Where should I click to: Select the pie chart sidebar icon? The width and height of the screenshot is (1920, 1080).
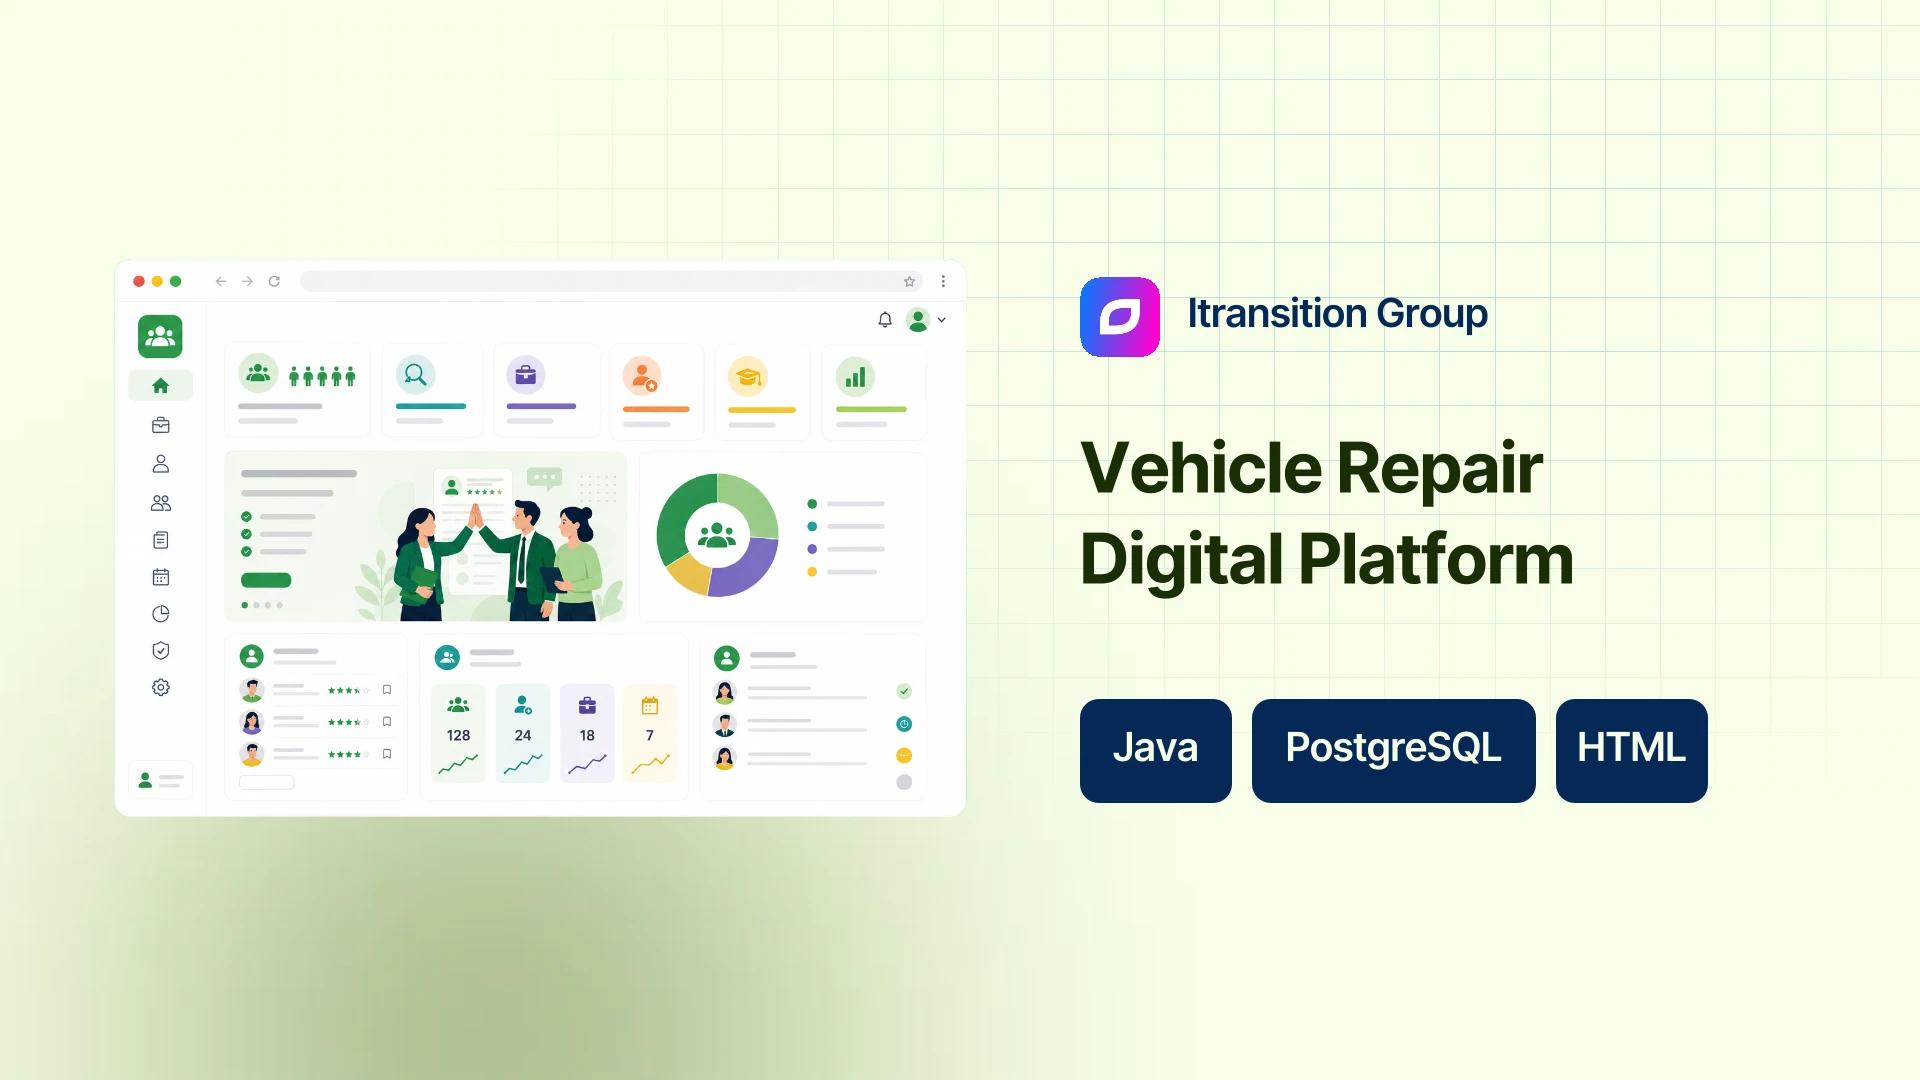[160, 614]
